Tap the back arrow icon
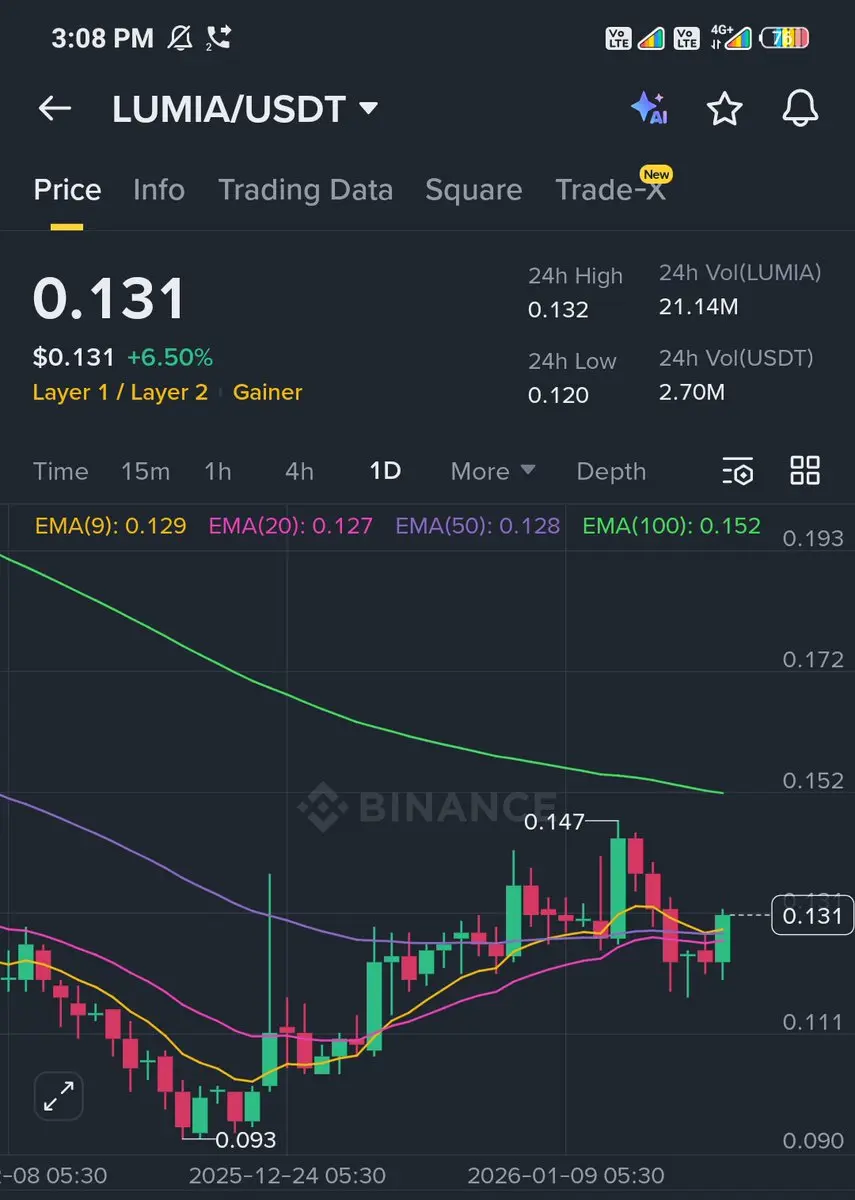The height and width of the screenshot is (1200, 855). pos(54,109)
